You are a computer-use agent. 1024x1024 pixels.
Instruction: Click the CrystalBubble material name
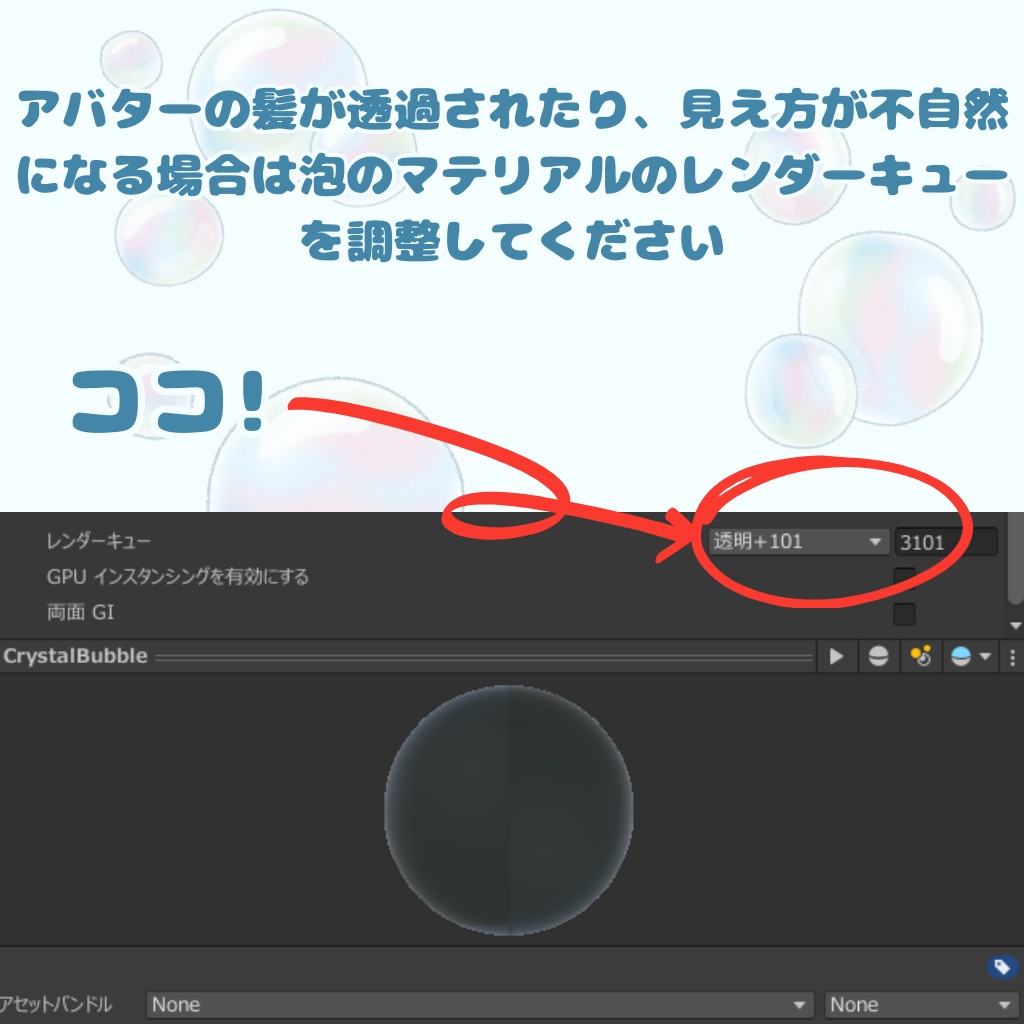click(76, 657)
